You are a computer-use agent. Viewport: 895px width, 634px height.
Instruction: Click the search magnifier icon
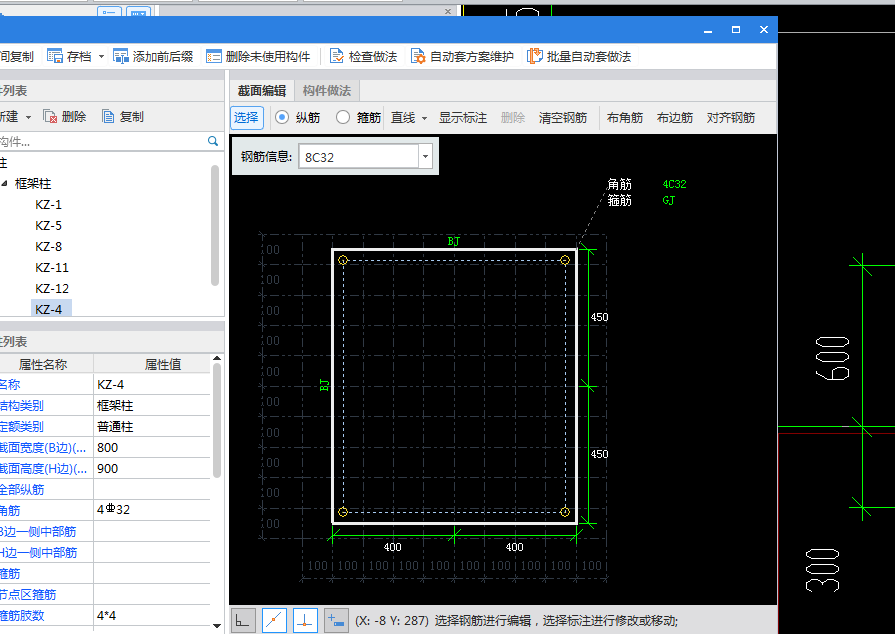click(213, 141)
